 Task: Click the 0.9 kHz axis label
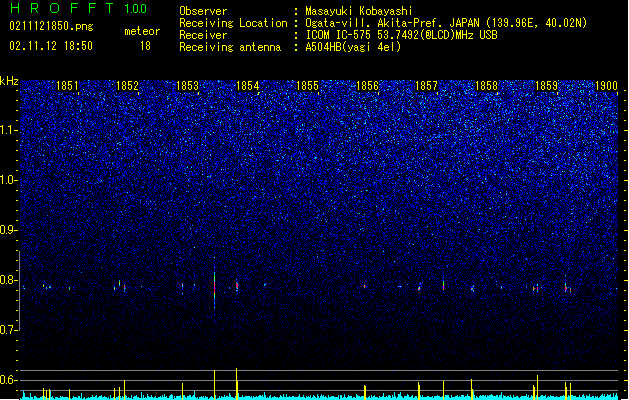pyautogui.click(x=8, y=230)
